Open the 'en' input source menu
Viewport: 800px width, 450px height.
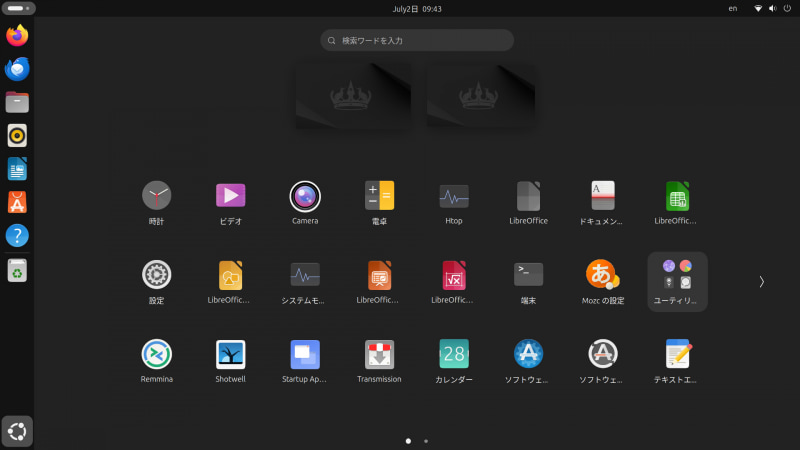(x=733, y=9)
